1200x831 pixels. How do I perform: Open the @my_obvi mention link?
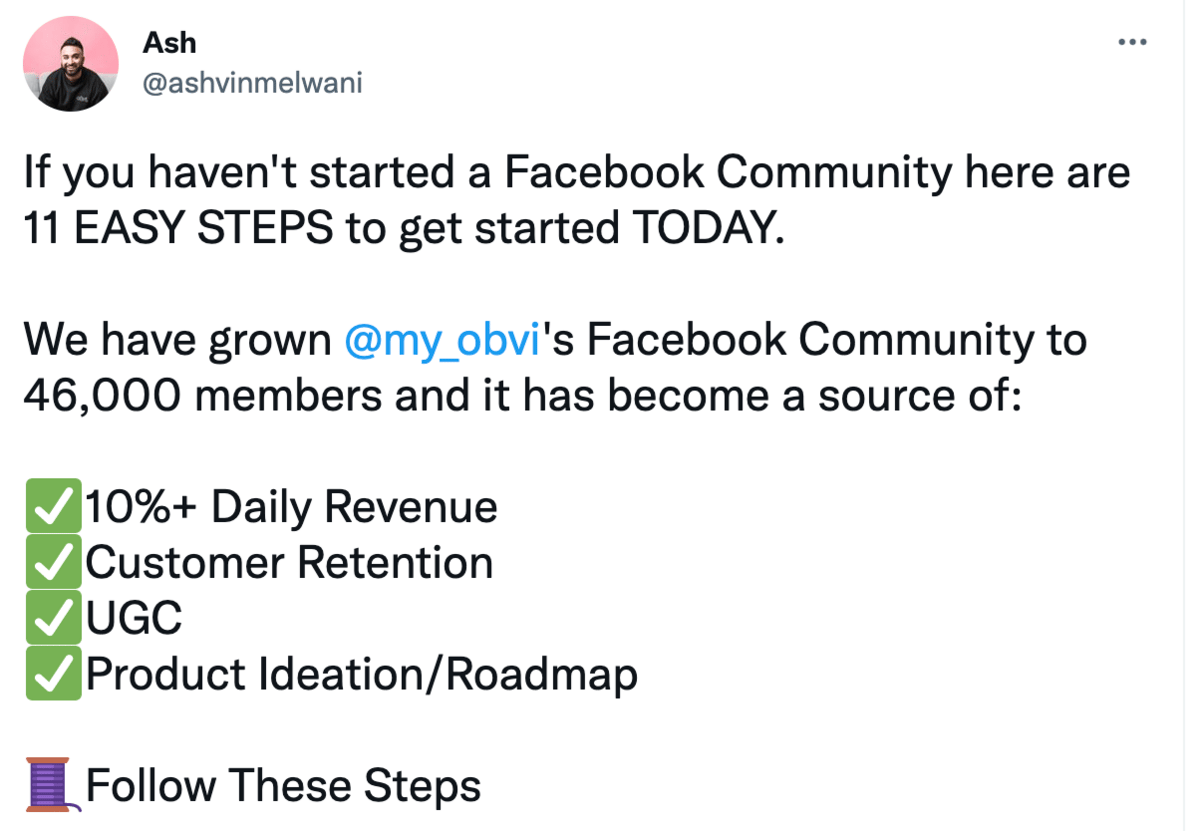tap(442, 341)
